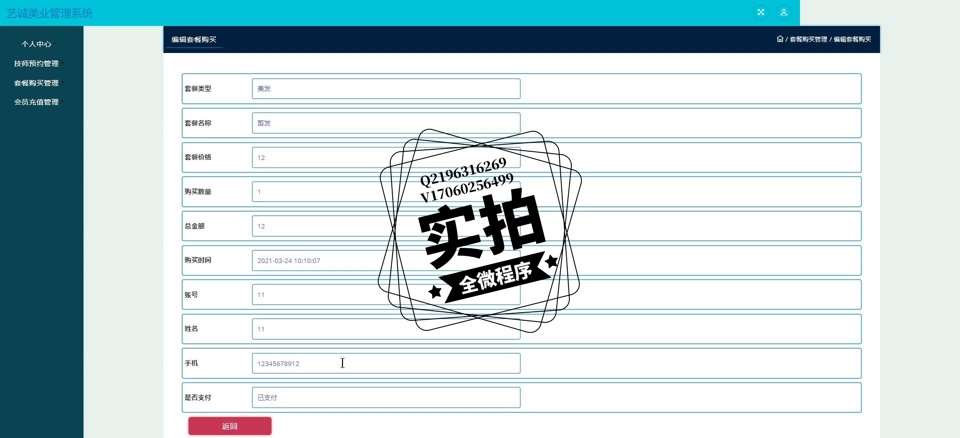This screenshot has width=960, height=438.
Task: Click the fullscreen toggle icon in header
Action: (x=761, y=13)
